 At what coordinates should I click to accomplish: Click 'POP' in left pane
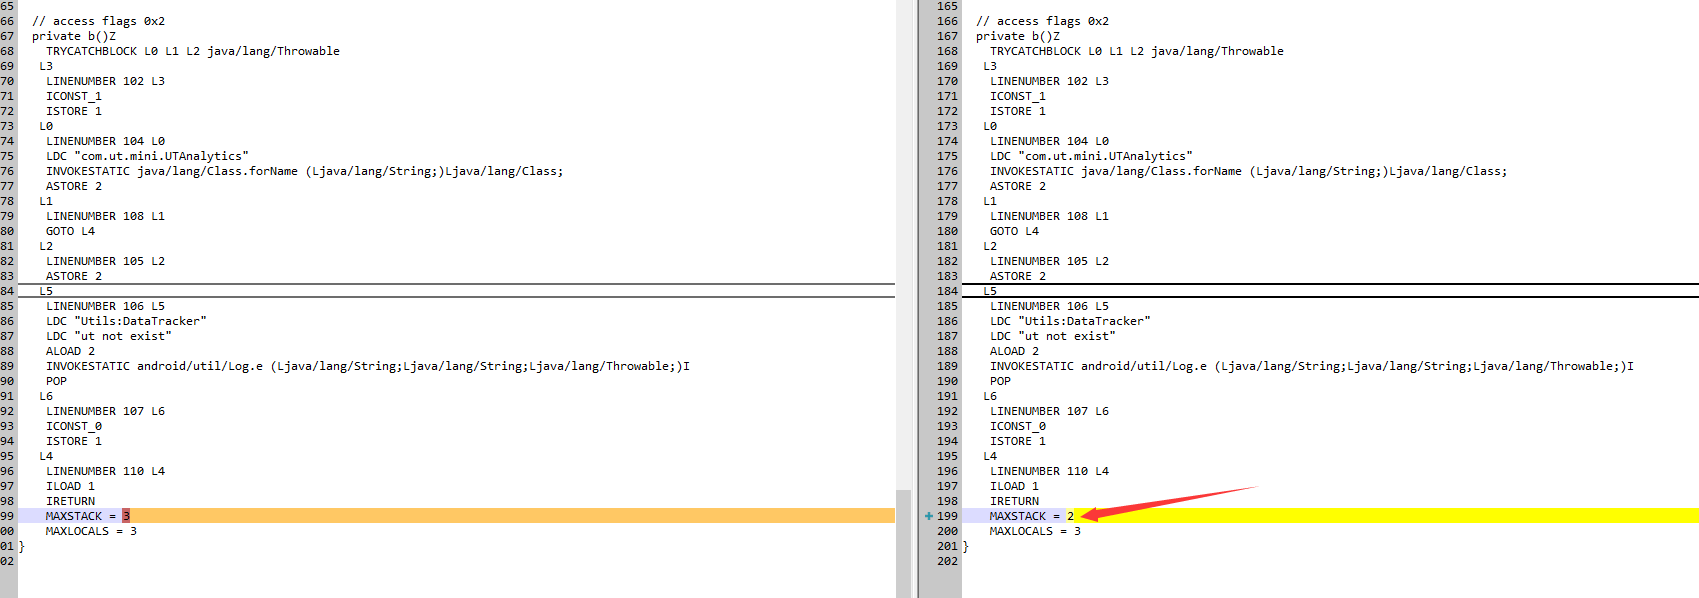(56, 381)
